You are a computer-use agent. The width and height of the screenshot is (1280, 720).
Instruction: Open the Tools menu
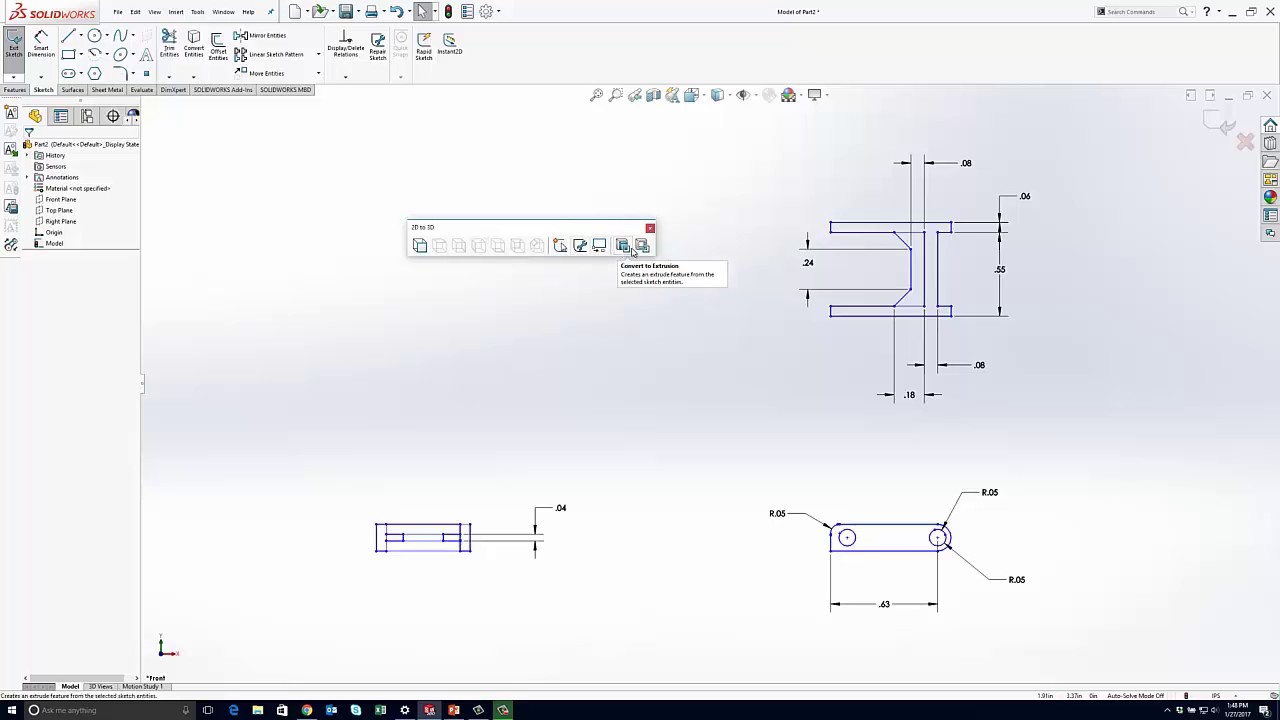pos(198,12)
